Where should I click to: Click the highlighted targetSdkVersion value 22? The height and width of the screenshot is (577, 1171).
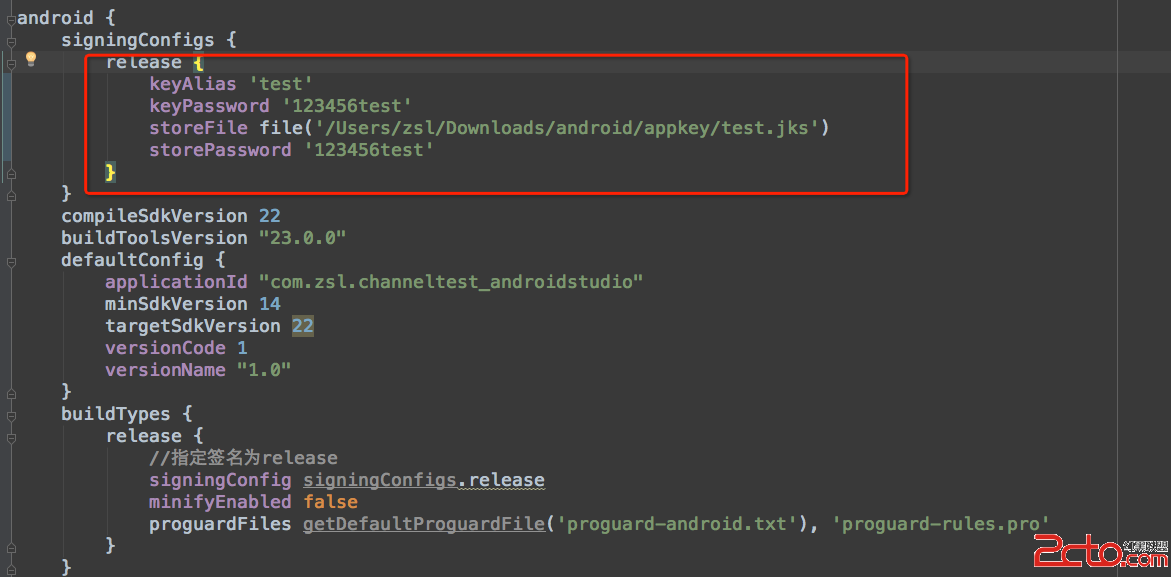point(302,326)
